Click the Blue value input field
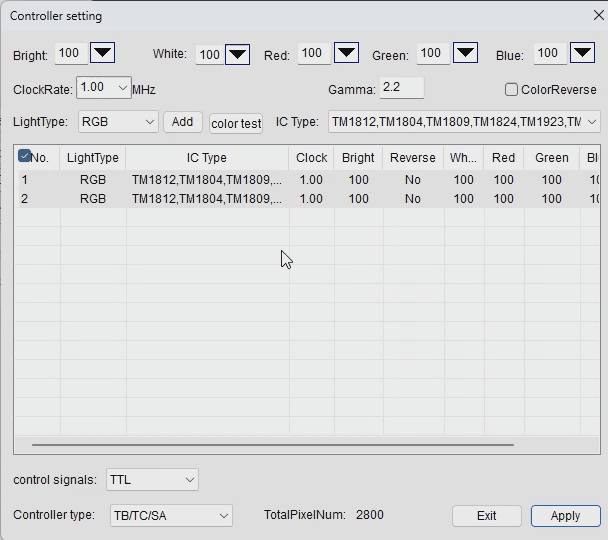The width and height of the screenshot is (608, 540). click(x=550, y=53)
